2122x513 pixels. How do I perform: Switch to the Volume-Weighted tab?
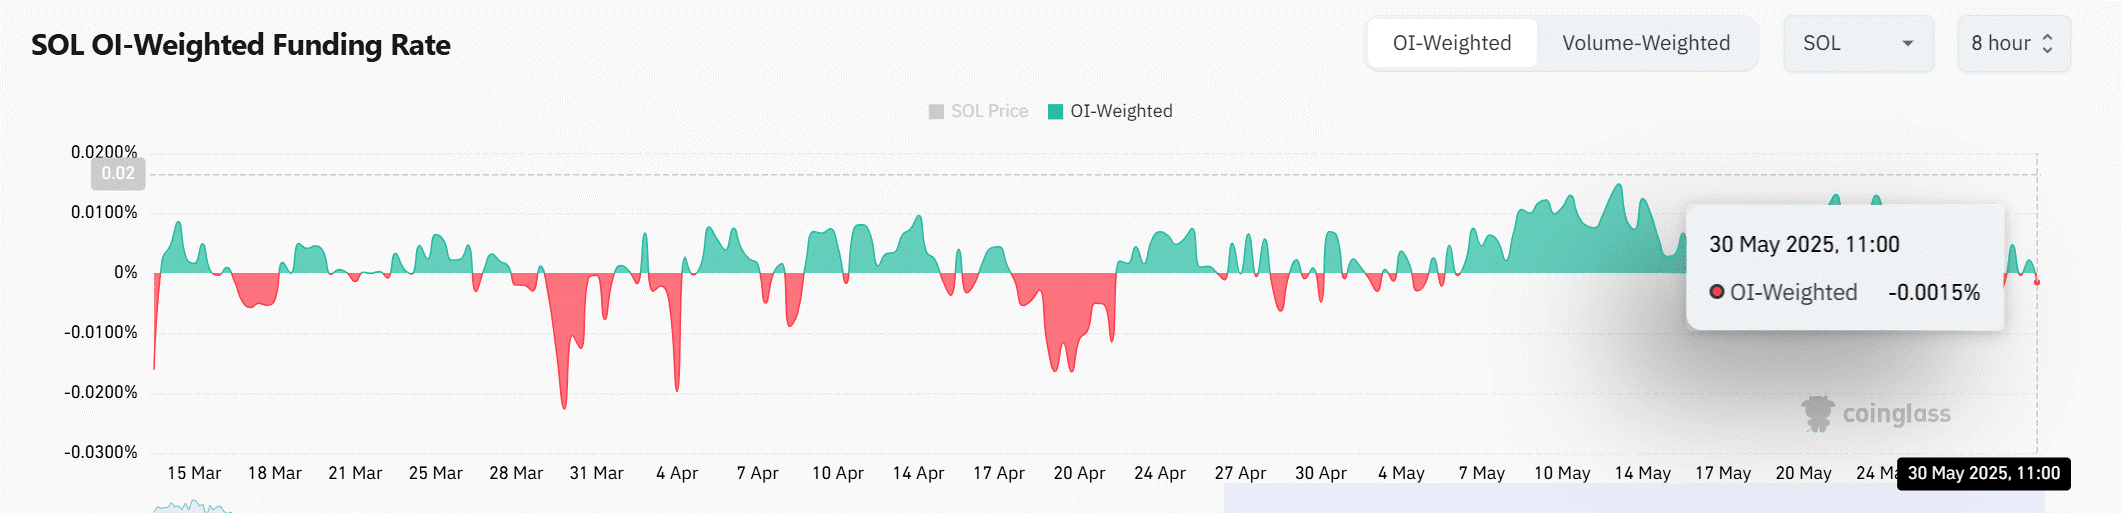coord(1645,43)
